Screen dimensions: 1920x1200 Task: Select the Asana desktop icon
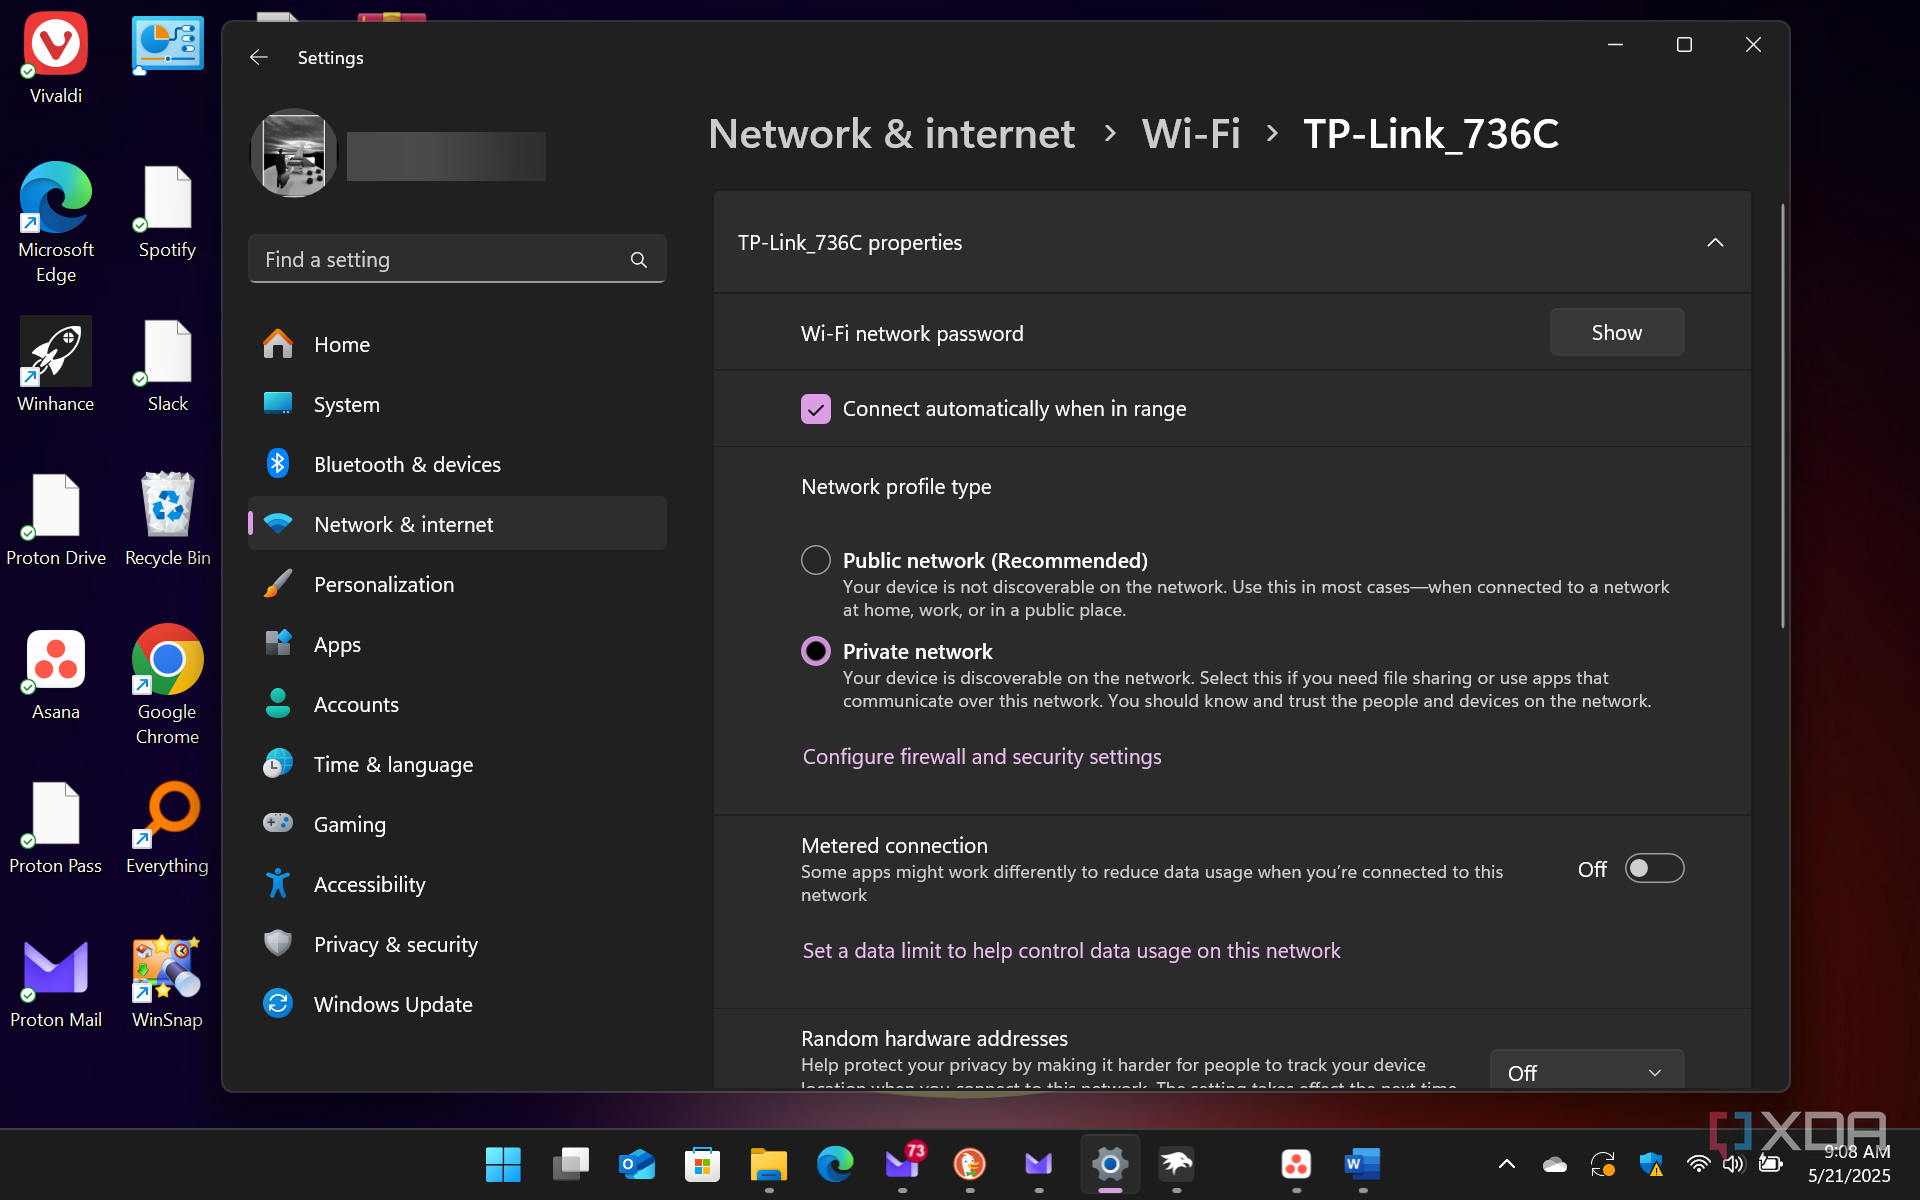point(56,675)
